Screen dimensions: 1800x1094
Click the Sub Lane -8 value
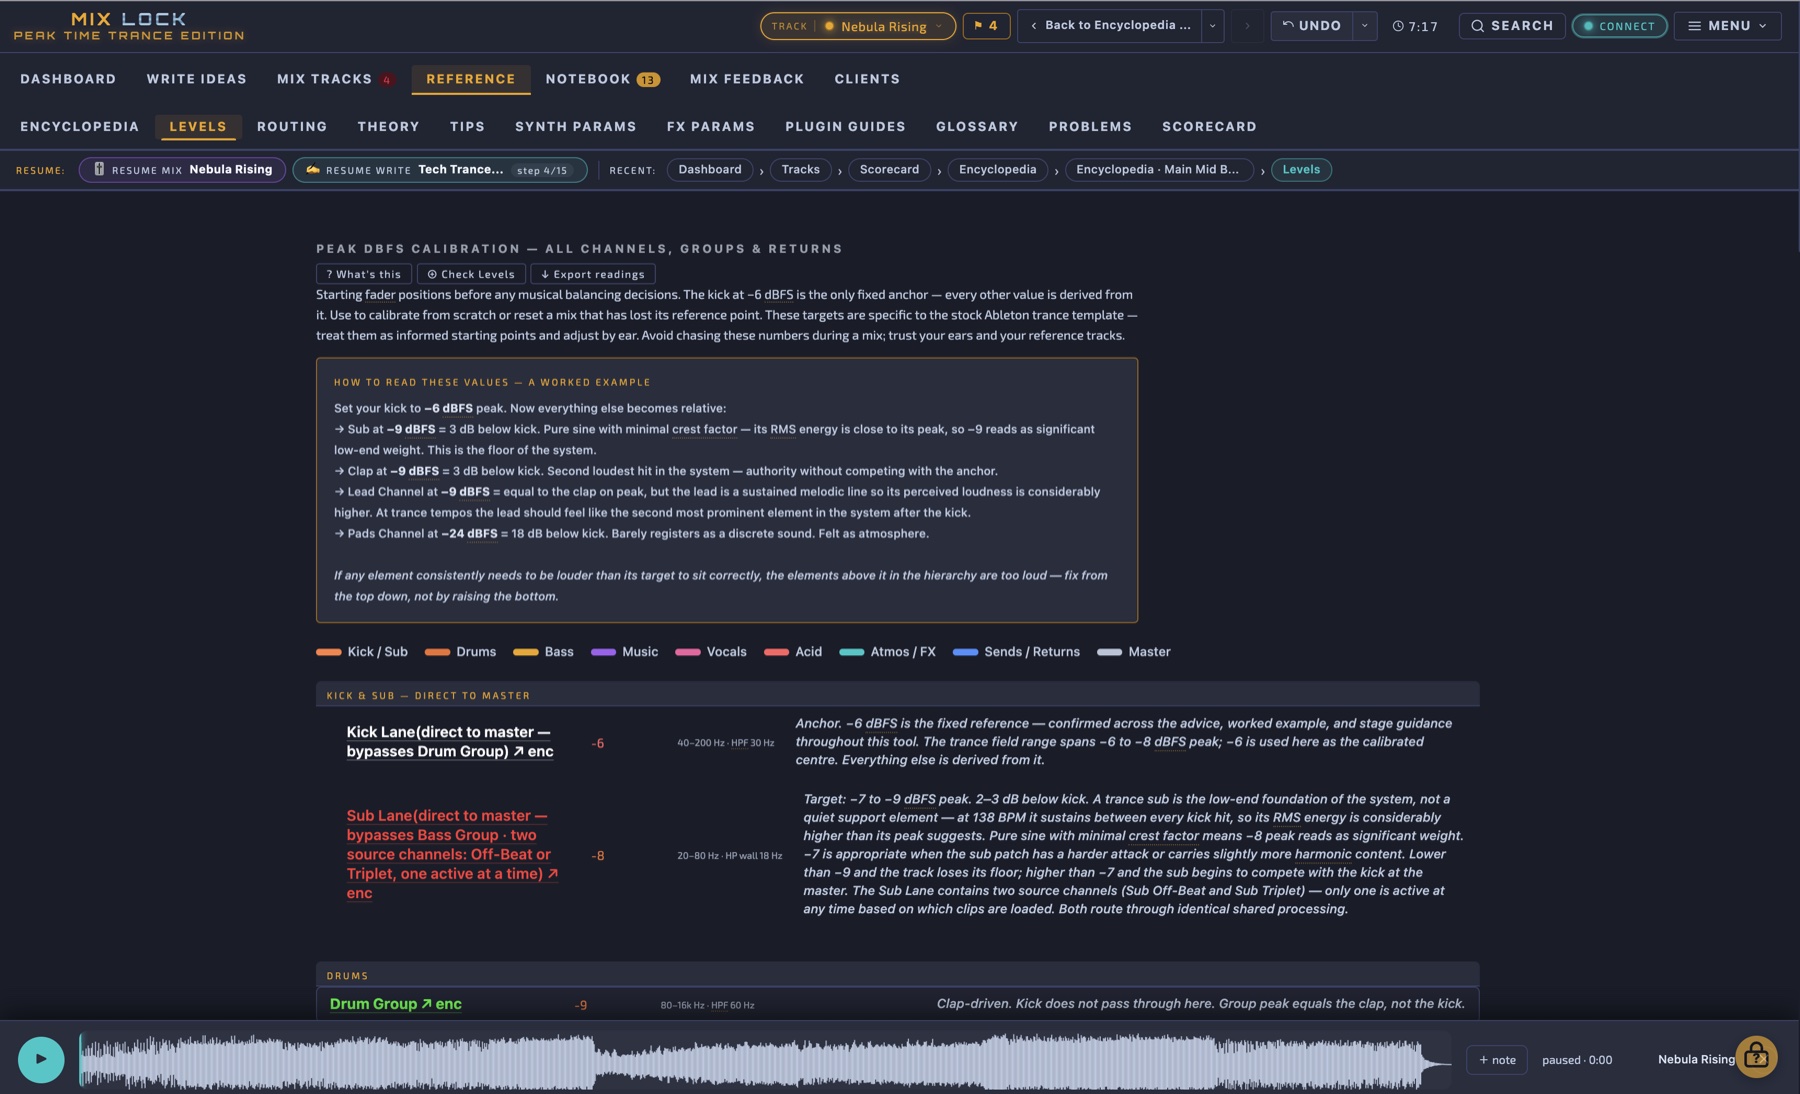[597, 856]
